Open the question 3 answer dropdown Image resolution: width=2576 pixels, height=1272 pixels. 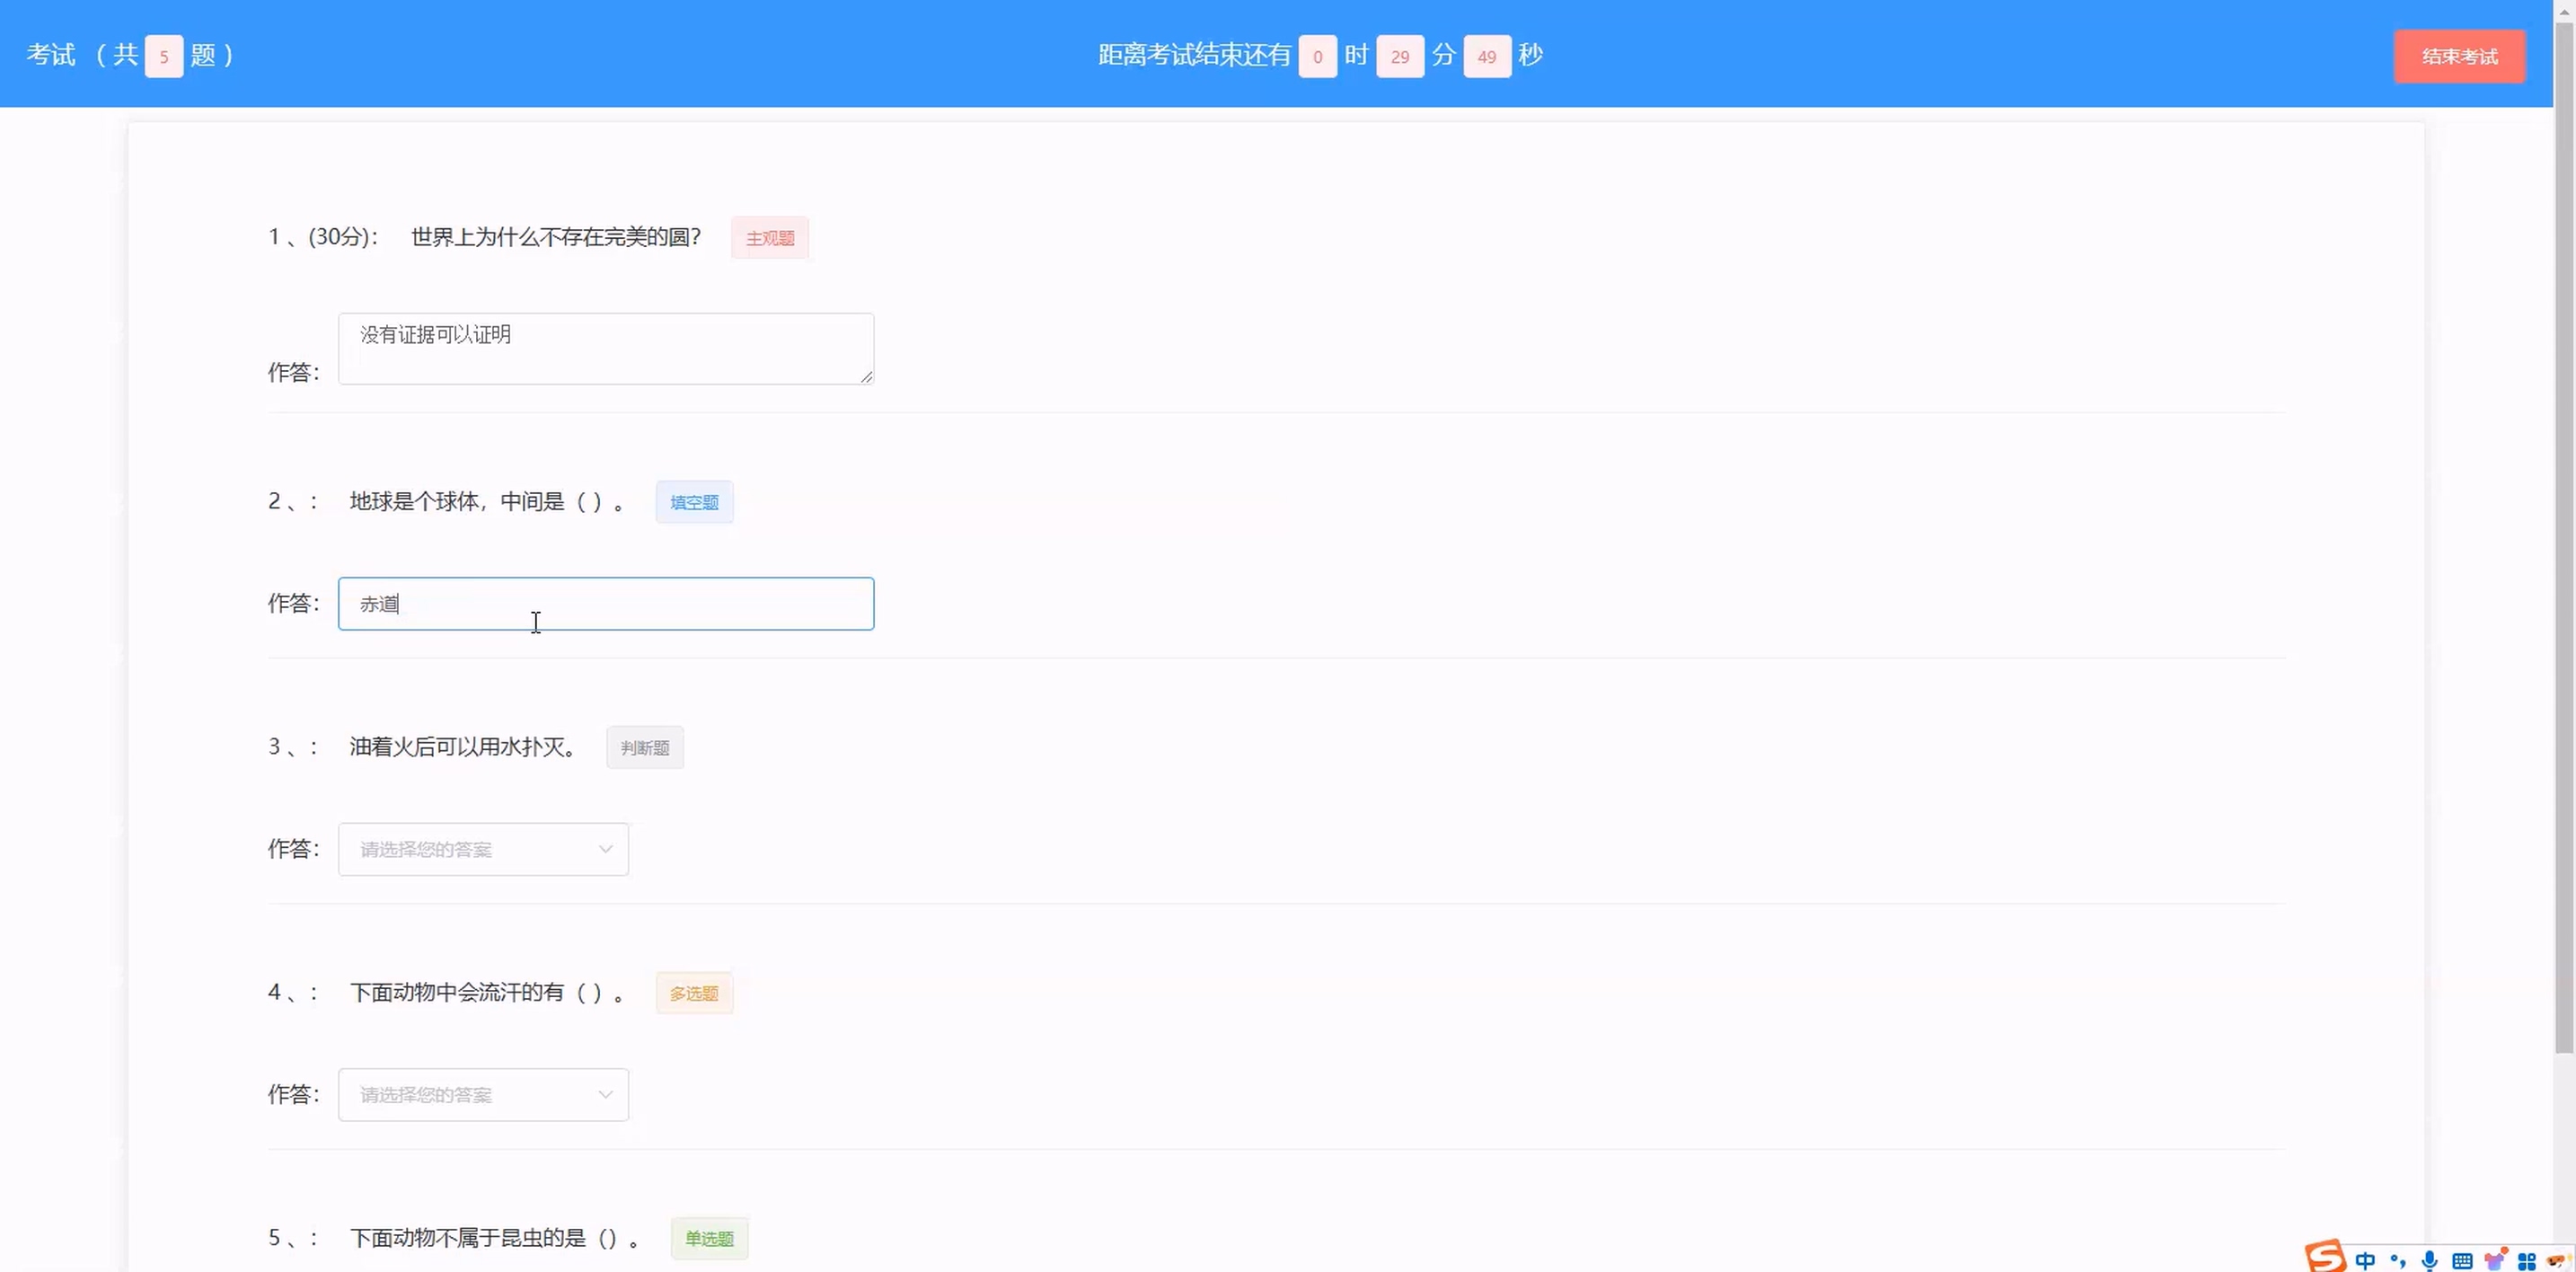pos(483,849)
